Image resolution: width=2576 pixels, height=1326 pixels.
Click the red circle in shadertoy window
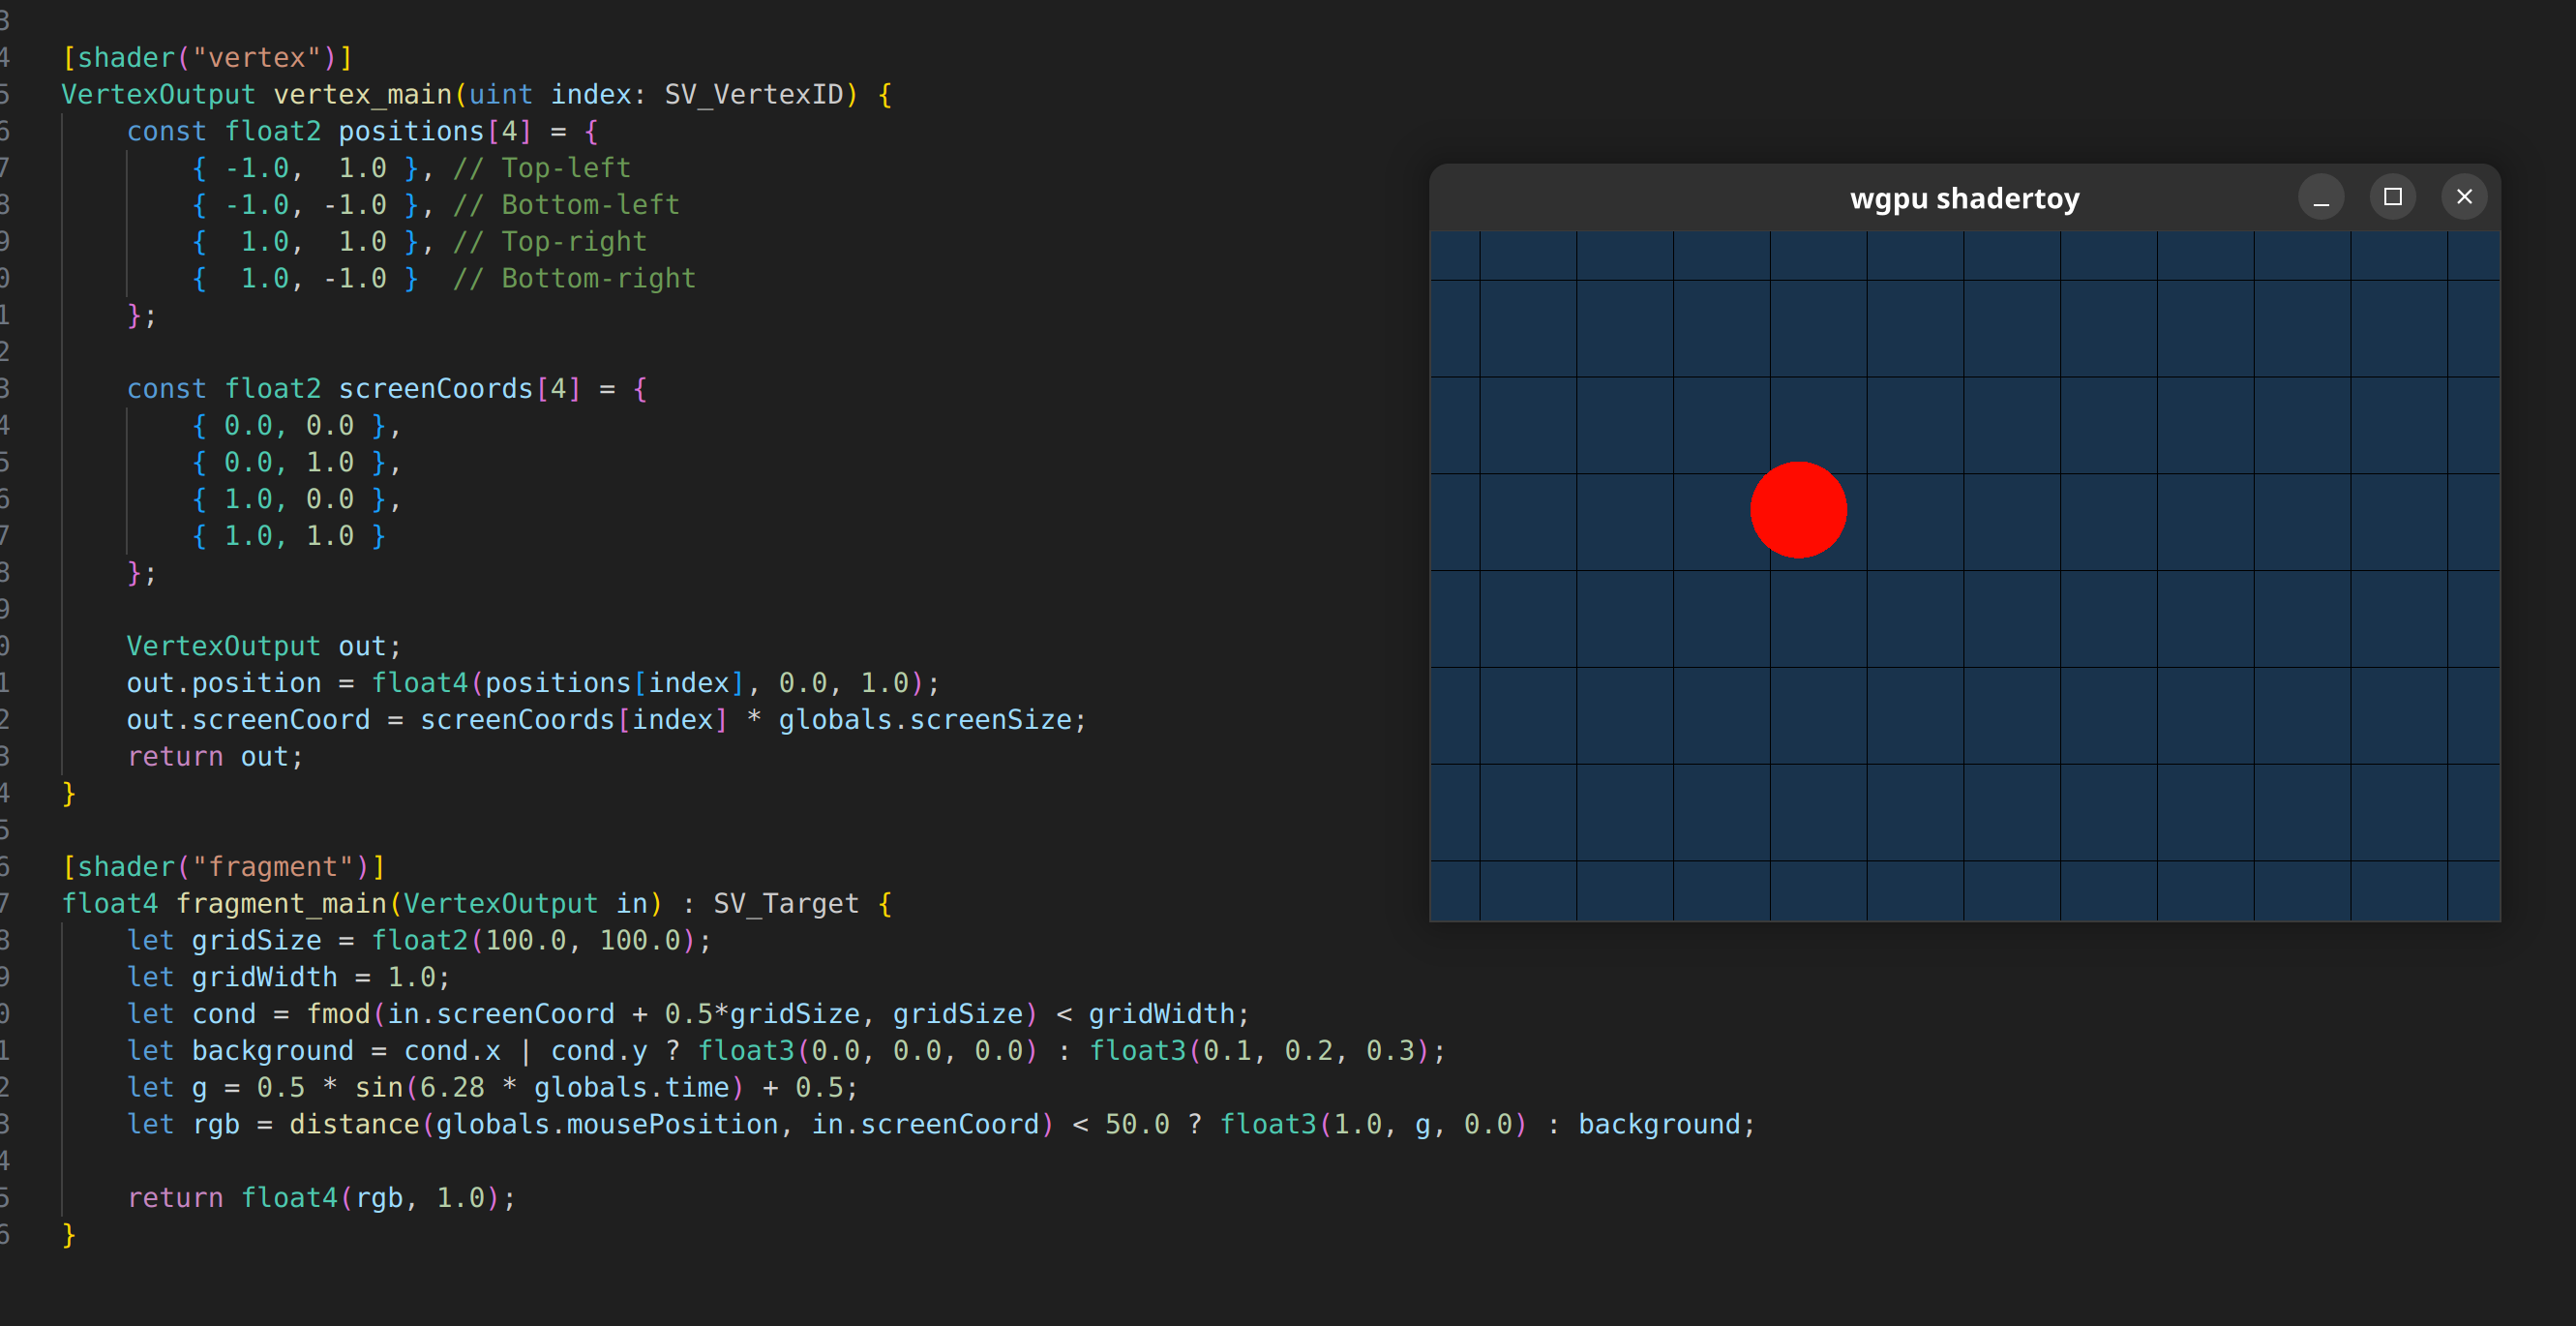coord(1798,509)
